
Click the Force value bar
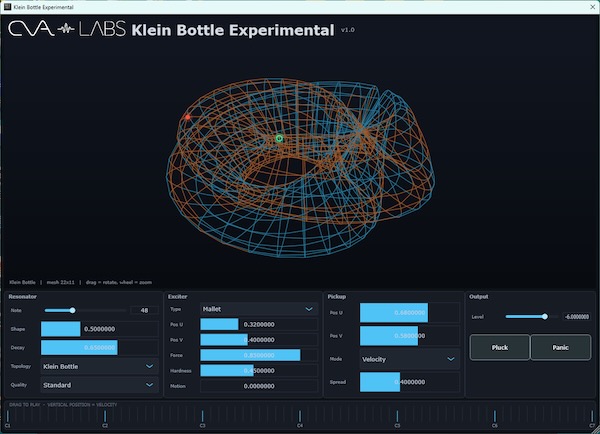pos(259,355)
